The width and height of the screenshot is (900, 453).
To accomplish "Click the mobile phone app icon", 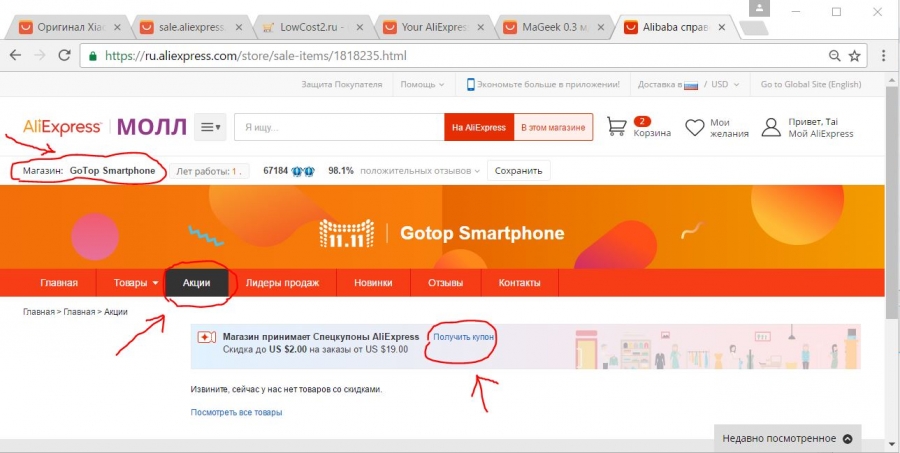I will coord(471,84).
